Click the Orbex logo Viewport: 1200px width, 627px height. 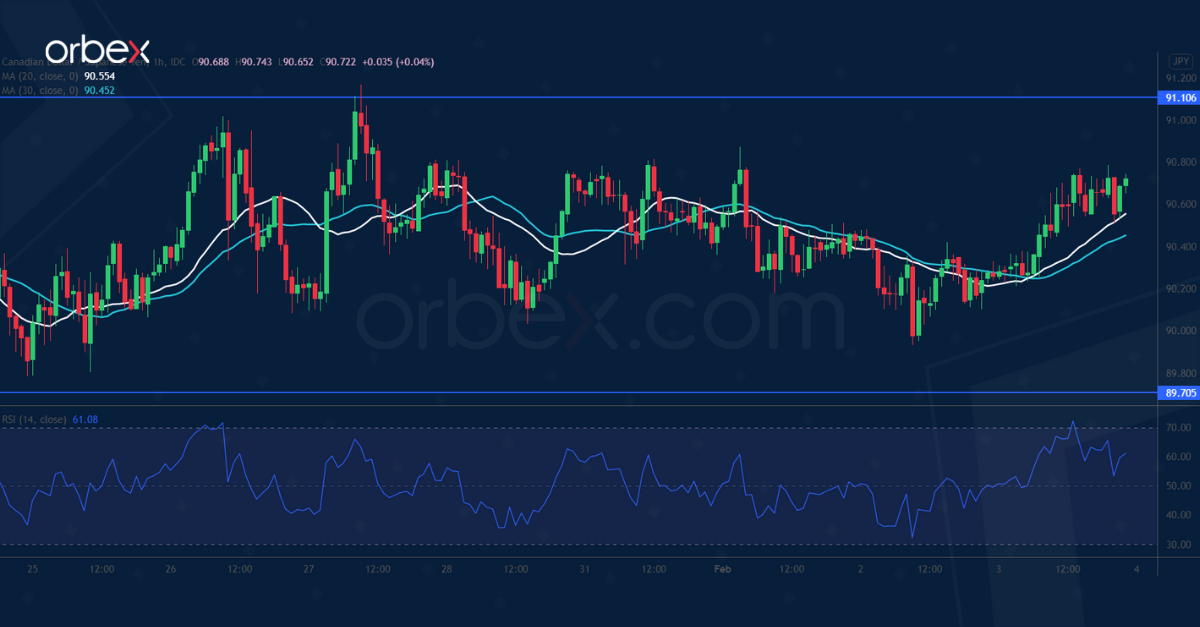[x=95, y=45]
